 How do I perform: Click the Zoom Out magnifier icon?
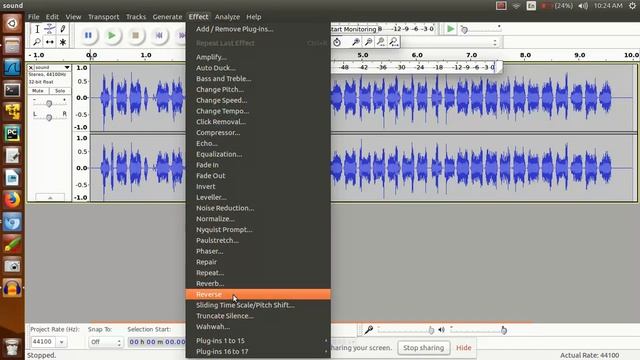click(369, 42)
